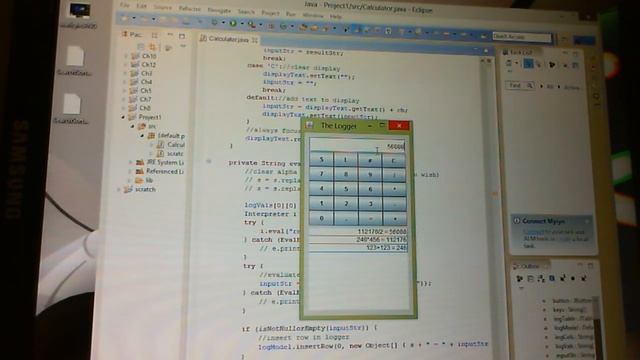640x360 pixels.
Task: Click the C clear button in The Logger
Action: point(393,160)
